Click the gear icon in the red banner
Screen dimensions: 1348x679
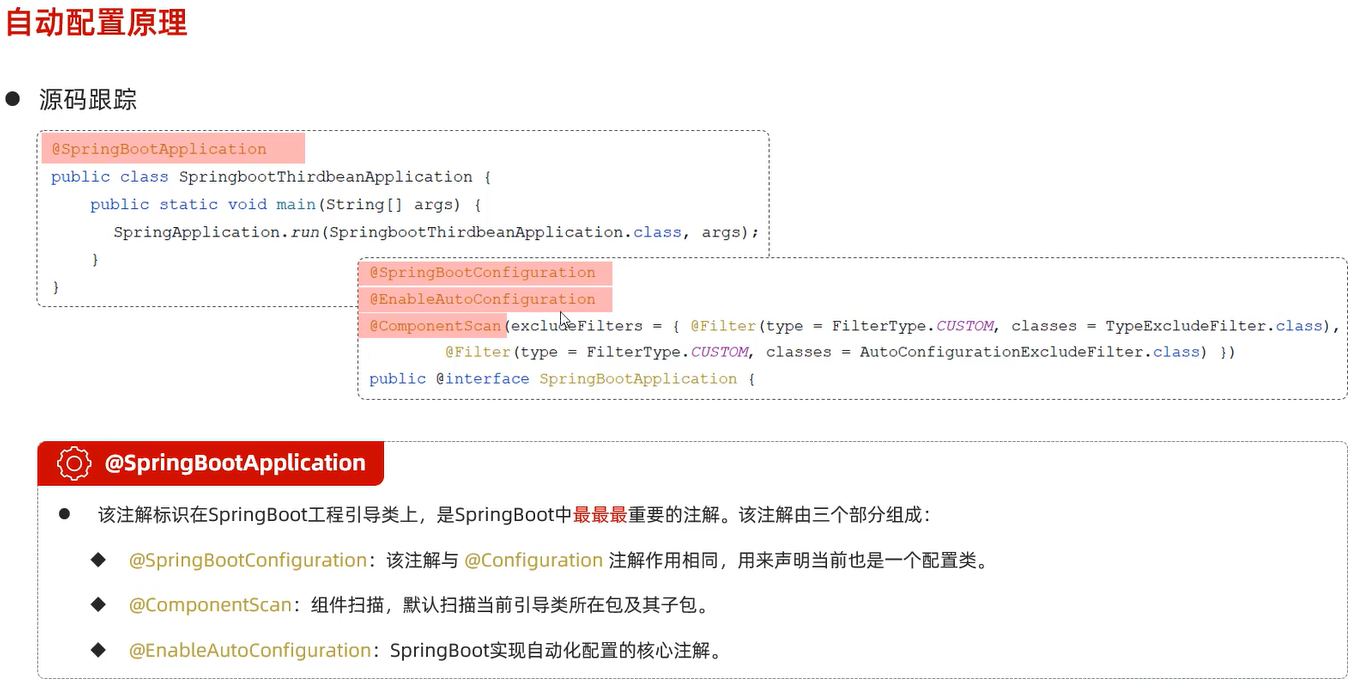coord(74,463)
